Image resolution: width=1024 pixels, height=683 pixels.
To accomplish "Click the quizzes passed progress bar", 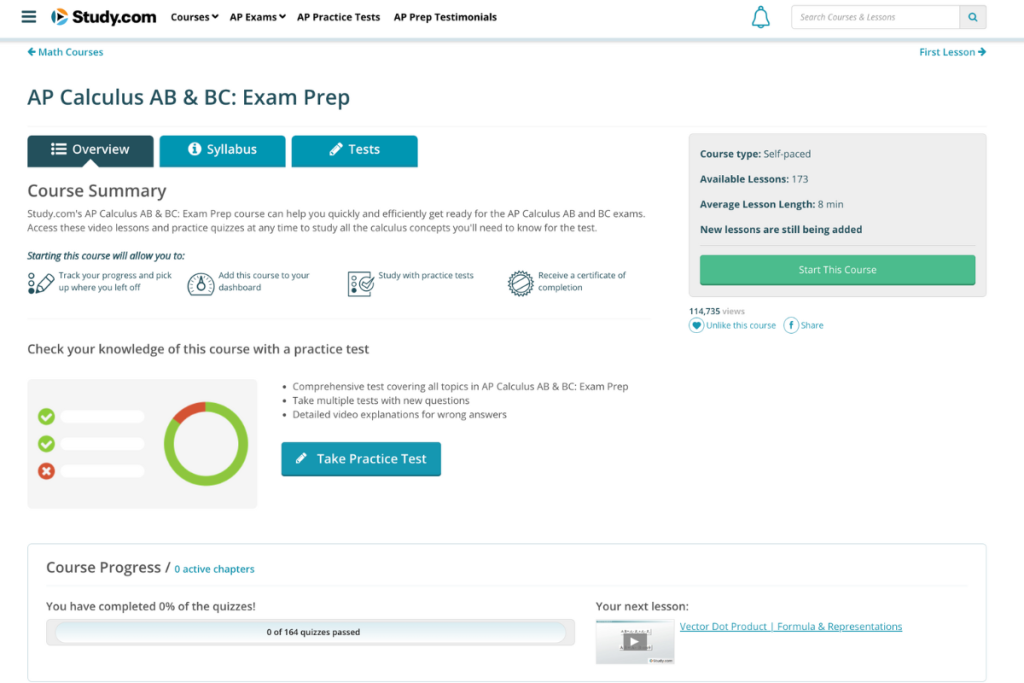I will tap(311, 632).
